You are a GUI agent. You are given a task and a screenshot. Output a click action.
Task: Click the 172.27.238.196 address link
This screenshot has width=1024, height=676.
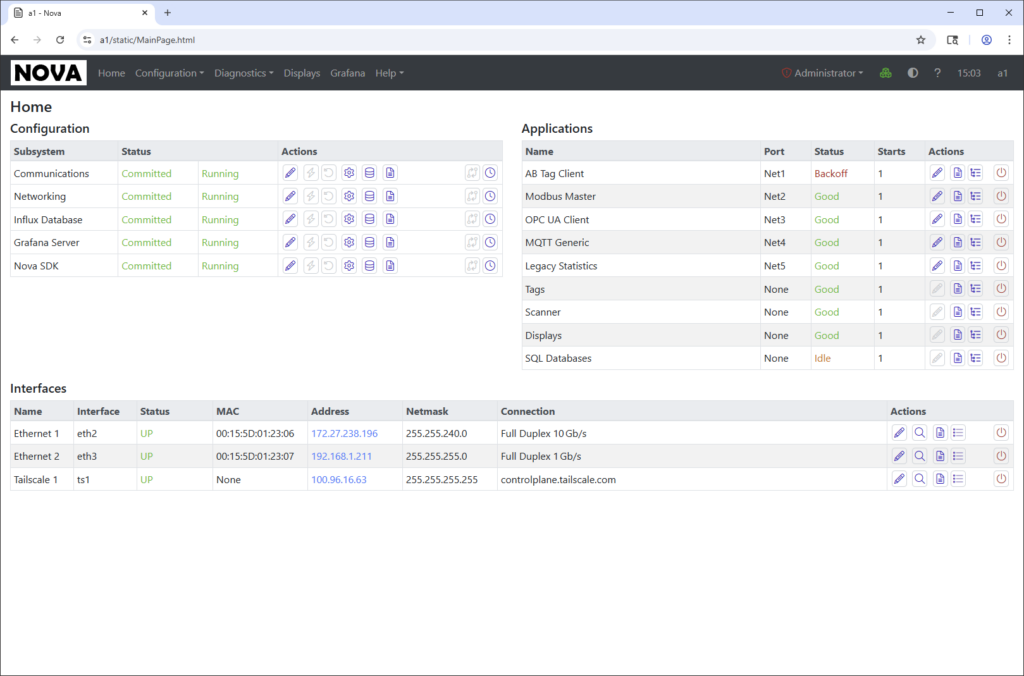pyautogui.click(x=344, y=433)
